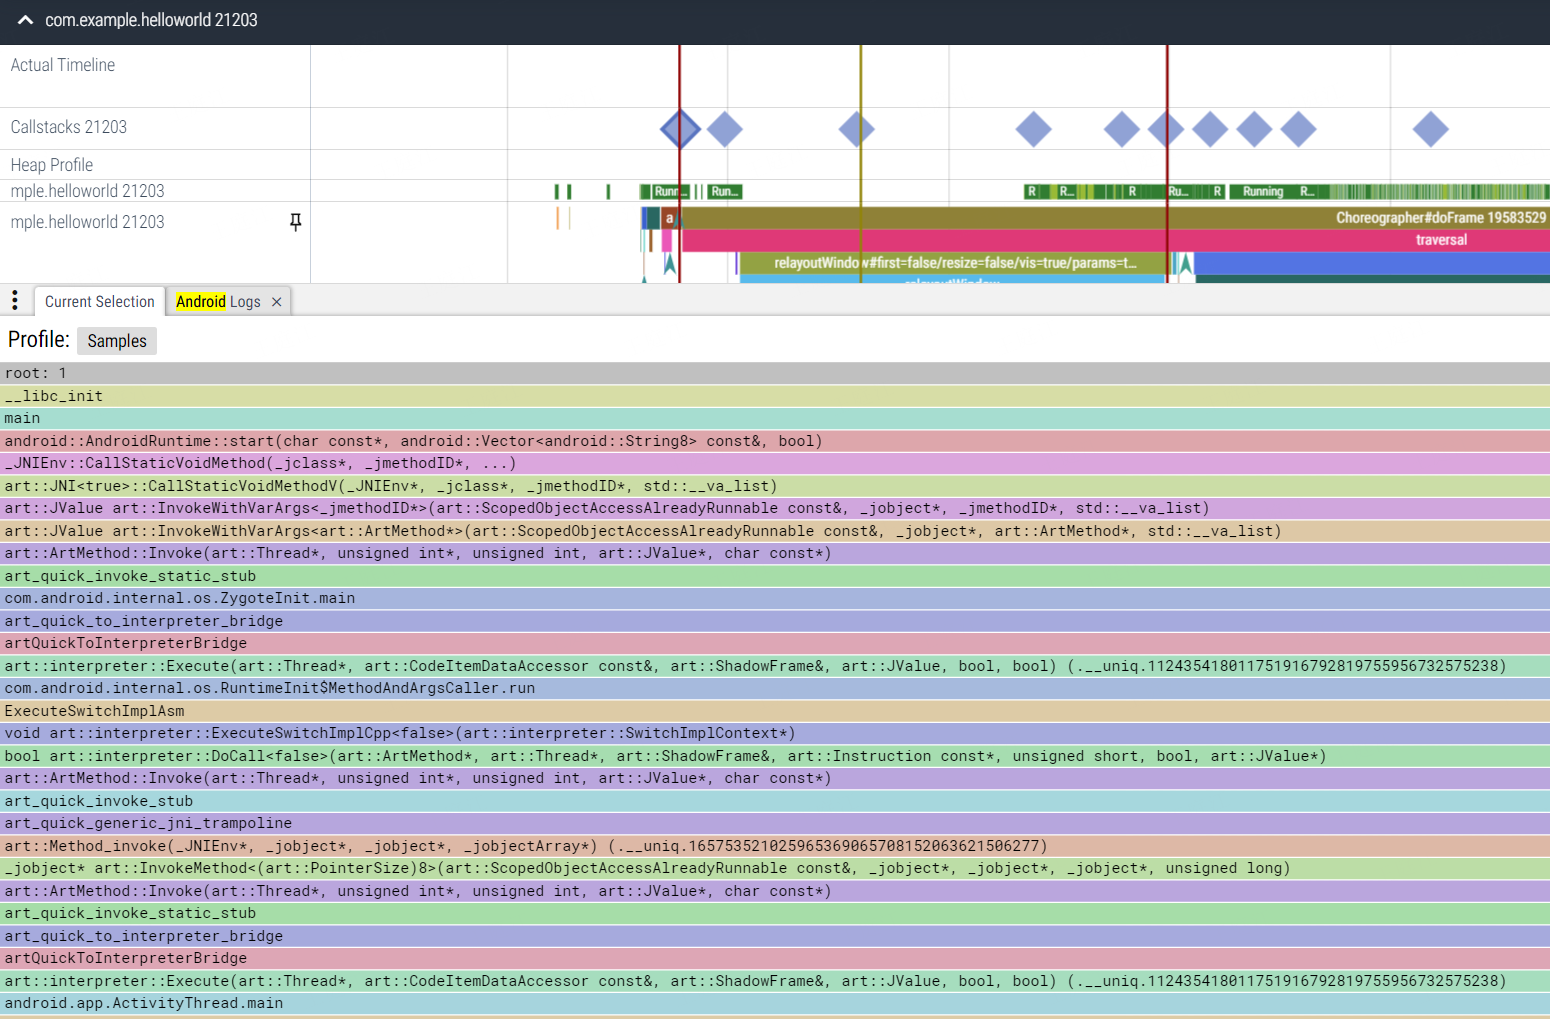Select the root: 1 flamegraph row
The width and height of the screenshot is (1550, 1019).
coord(775,373)
